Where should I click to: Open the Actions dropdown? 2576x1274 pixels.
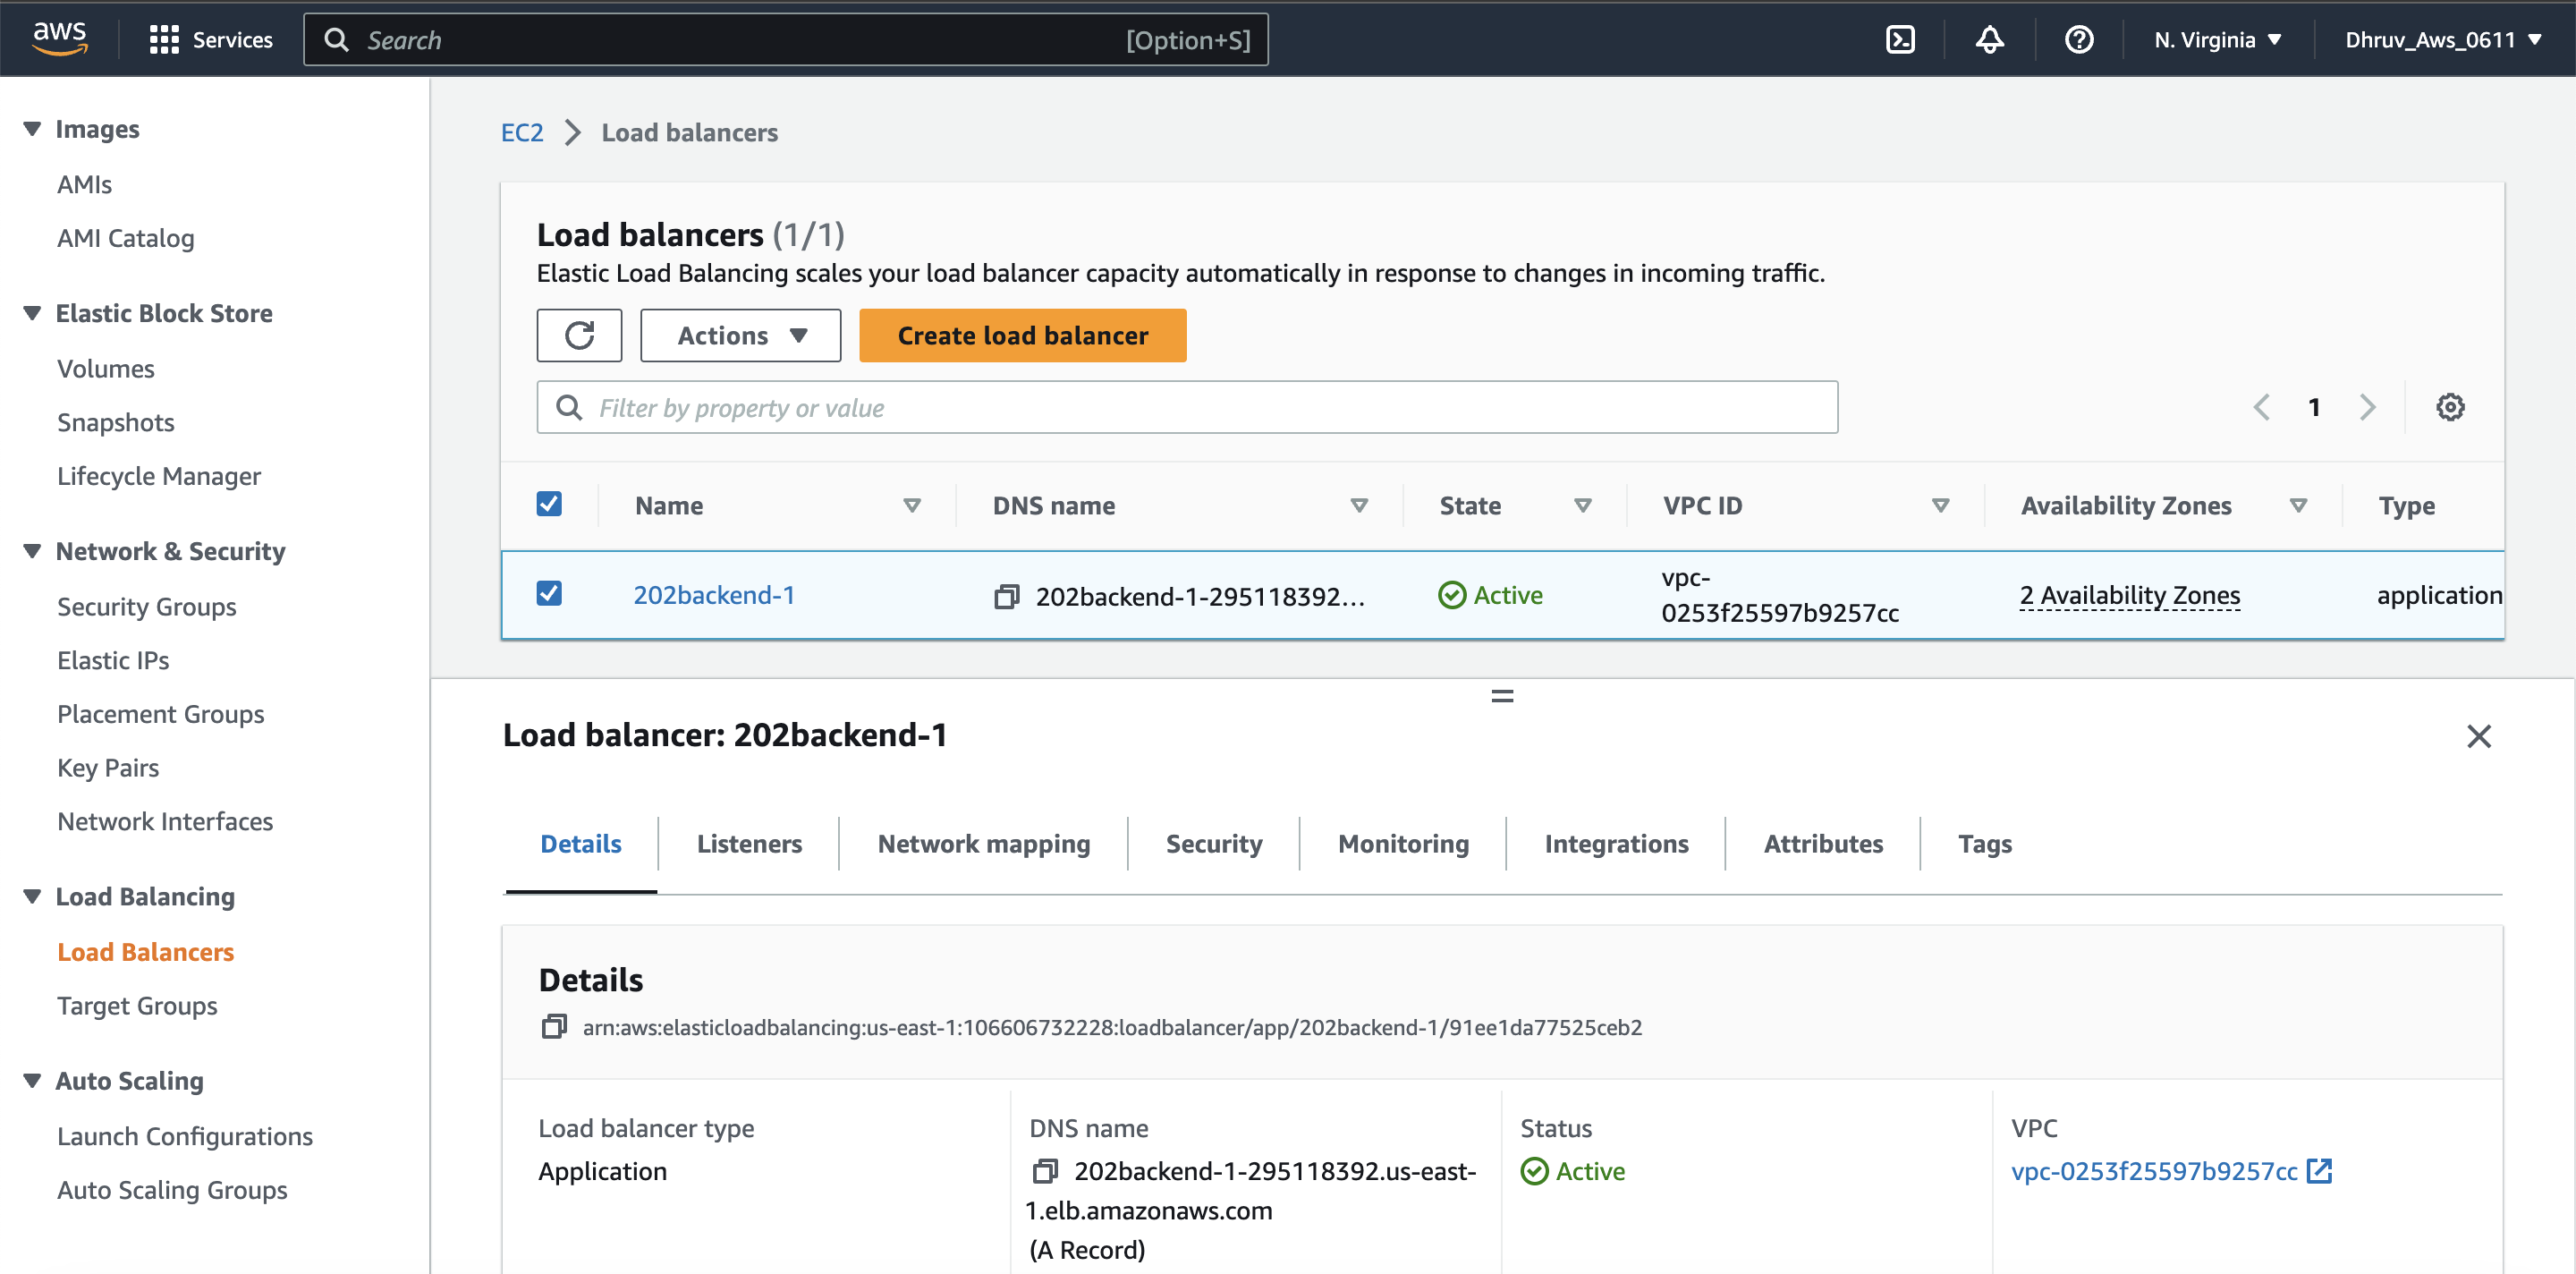740,335
